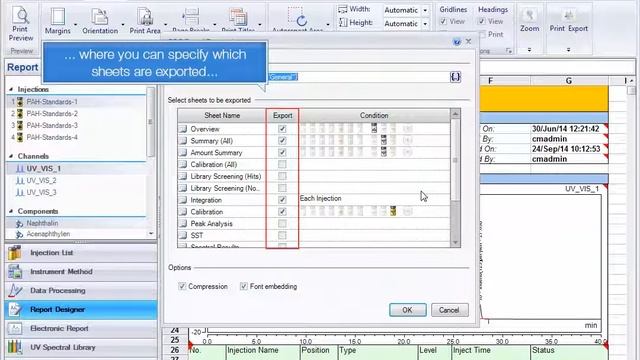Viewport: 640px width, 360px height.
Task: Uncheck Export for the Overview sheet
Action: tap(282, 129)
